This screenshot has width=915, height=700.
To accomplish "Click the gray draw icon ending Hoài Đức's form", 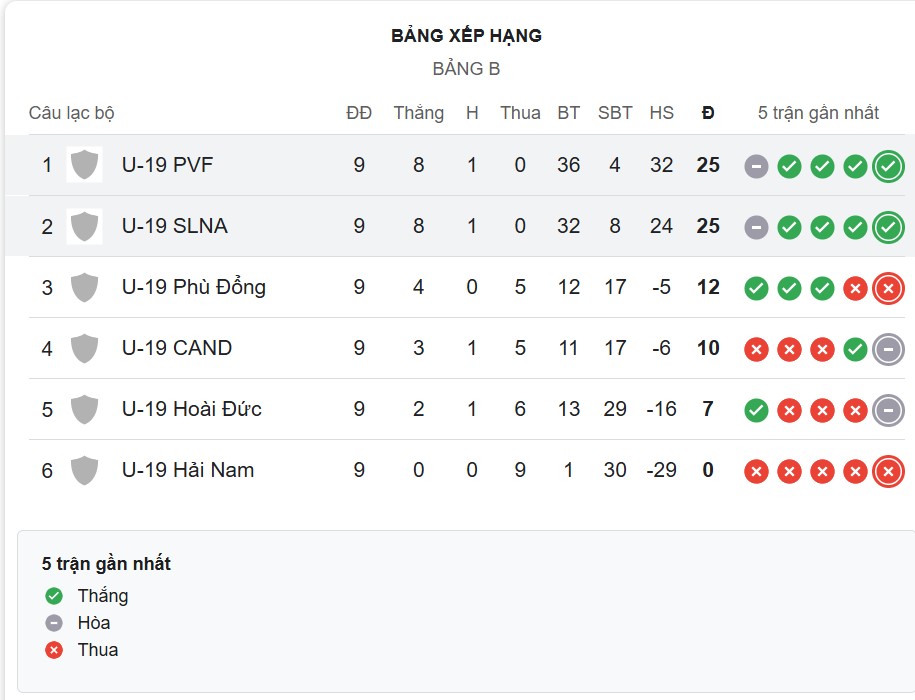I will point(886,408).
